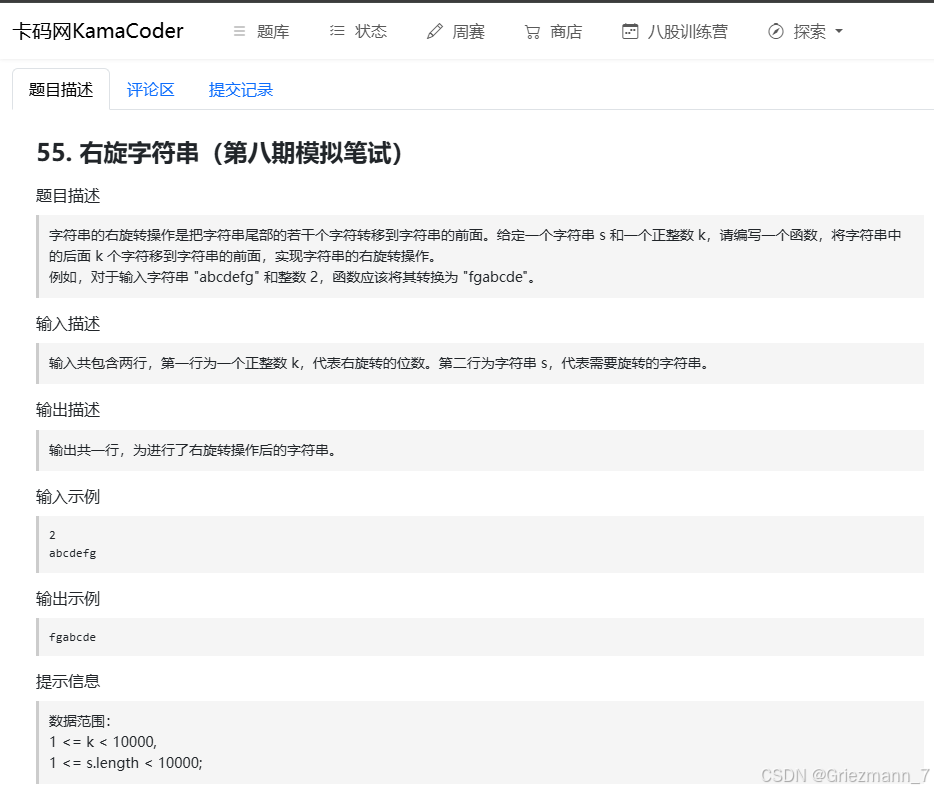Select the 题目描述 tab

[61, 89]
